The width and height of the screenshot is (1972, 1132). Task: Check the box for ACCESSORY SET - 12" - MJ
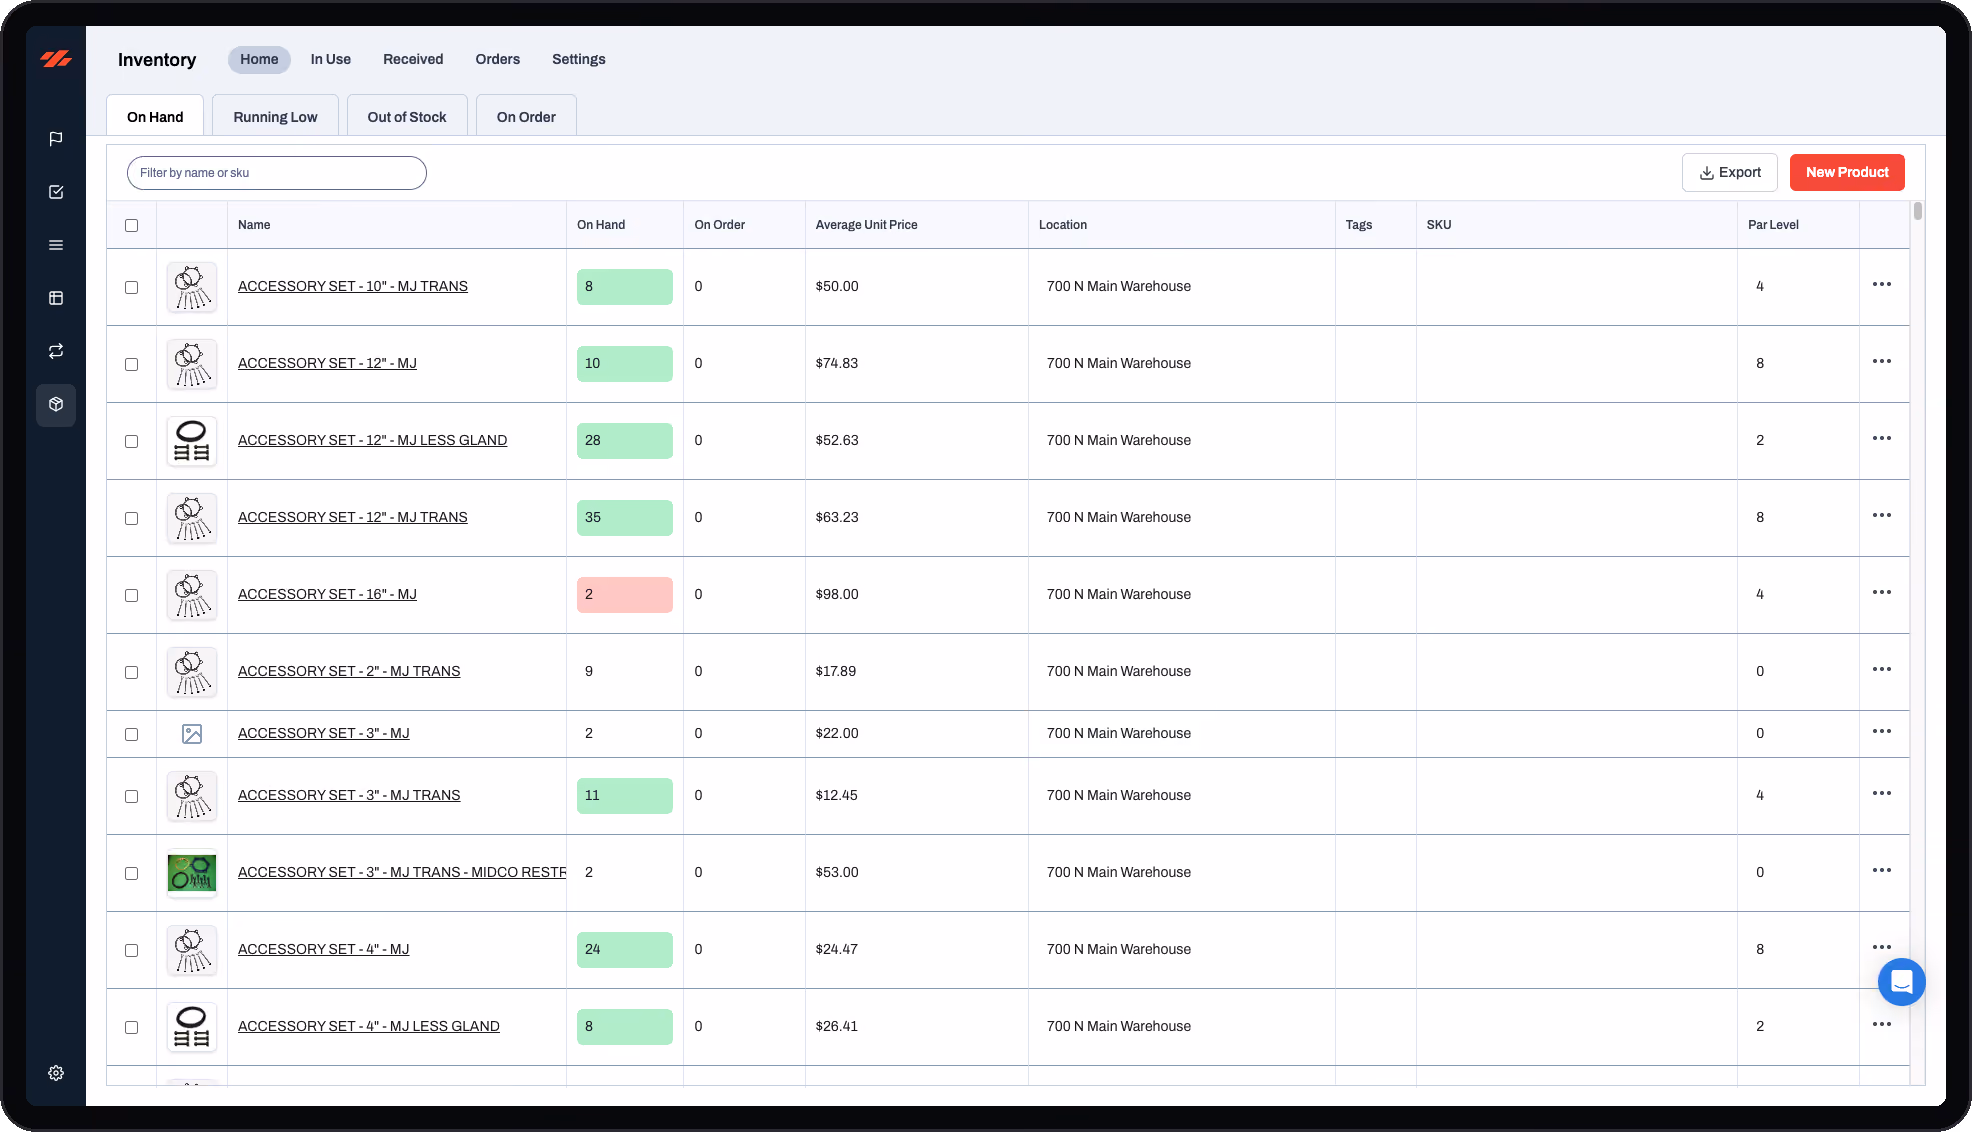click(131, 364)
